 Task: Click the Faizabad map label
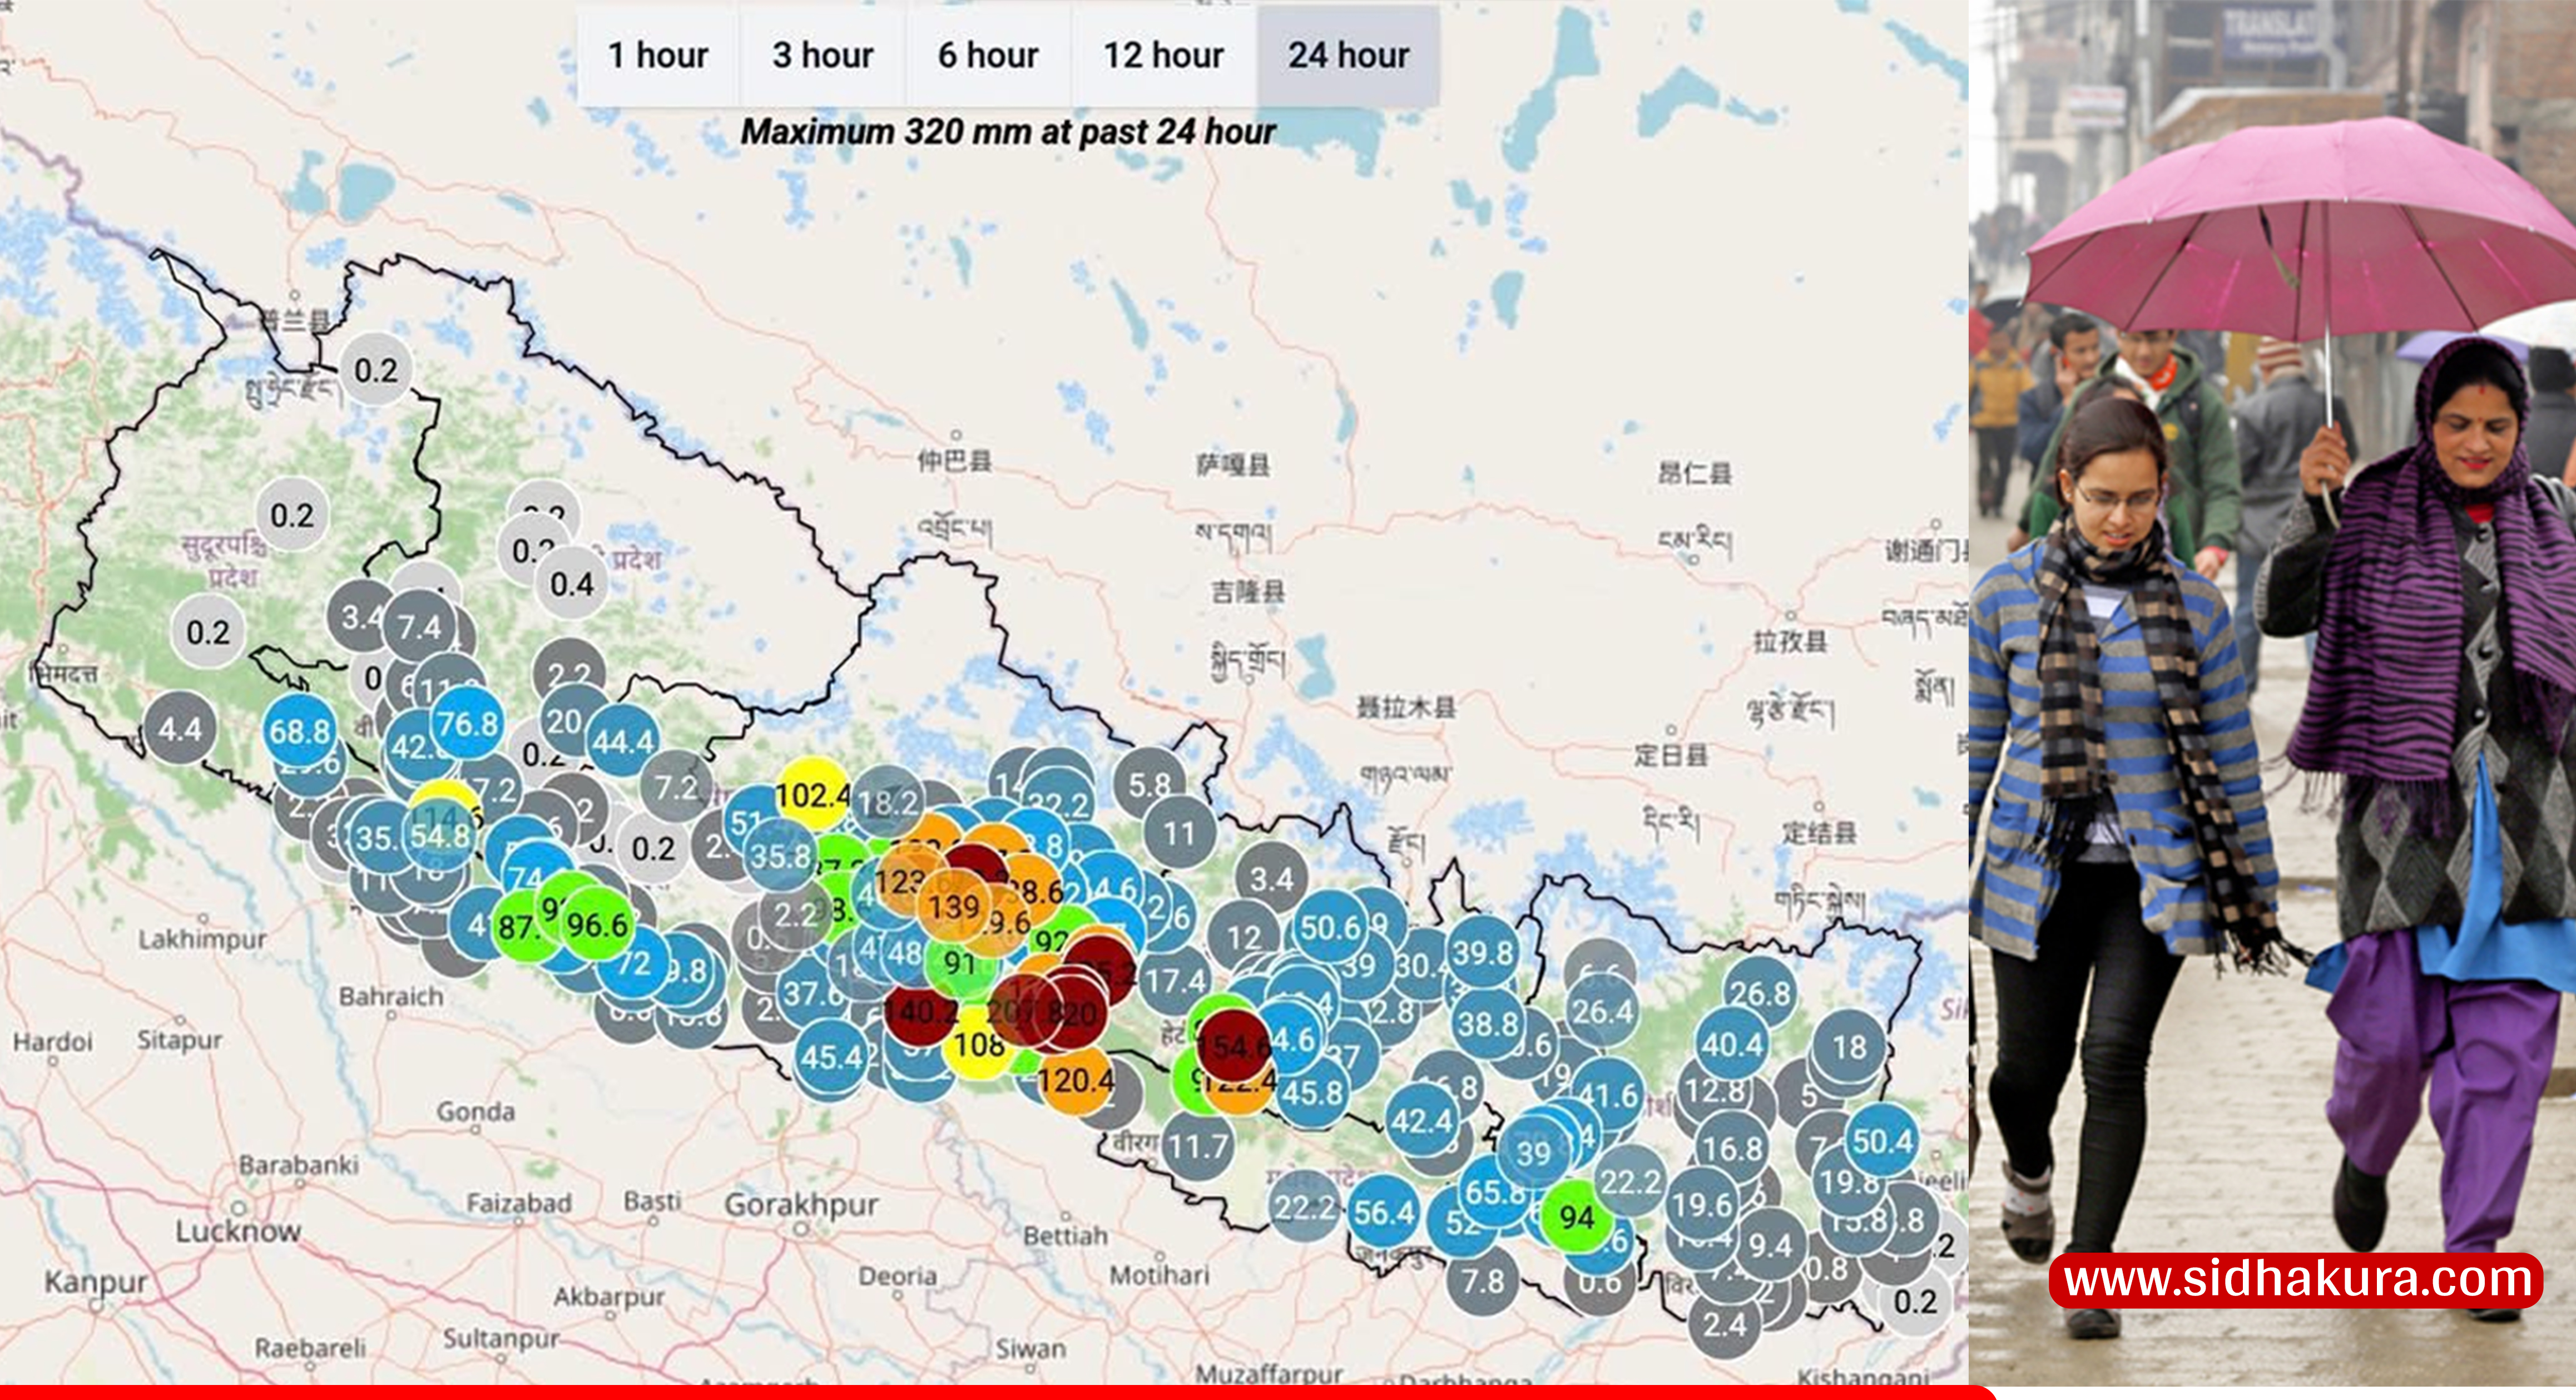(519, 1203)
